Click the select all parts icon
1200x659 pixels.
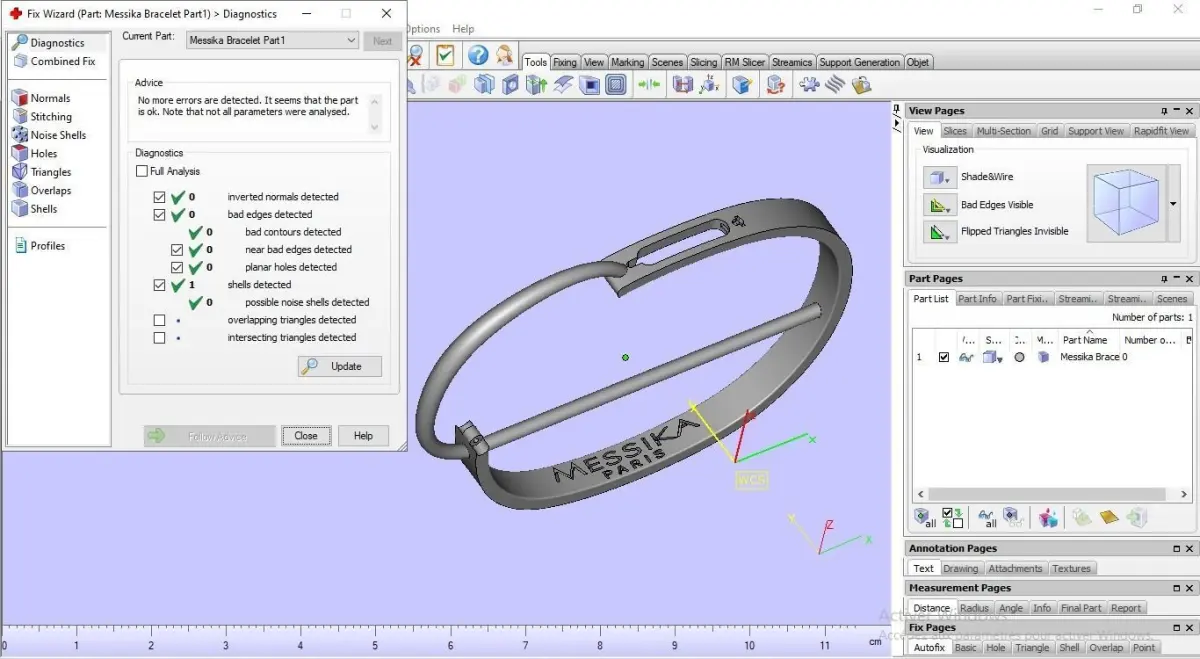925,517
